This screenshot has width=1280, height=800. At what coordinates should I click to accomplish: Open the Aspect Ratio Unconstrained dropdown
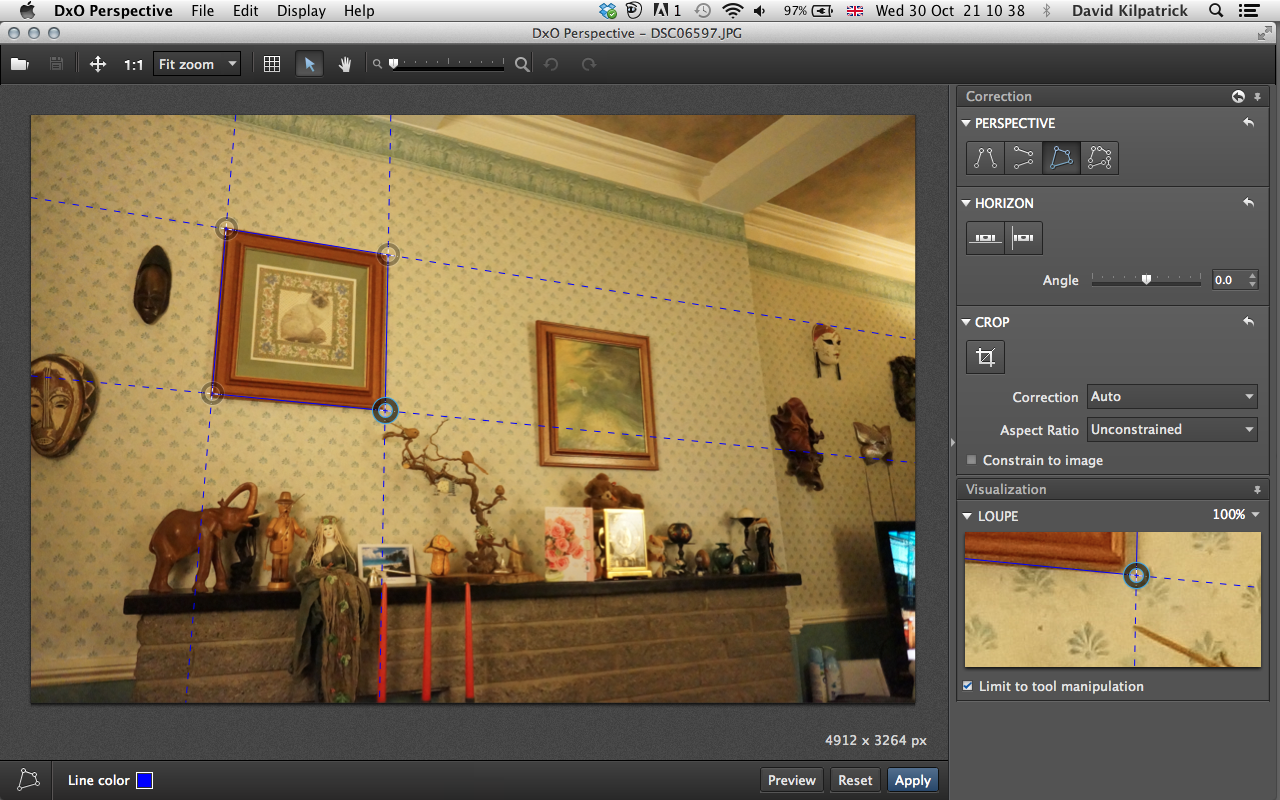tap(1172, 430)
